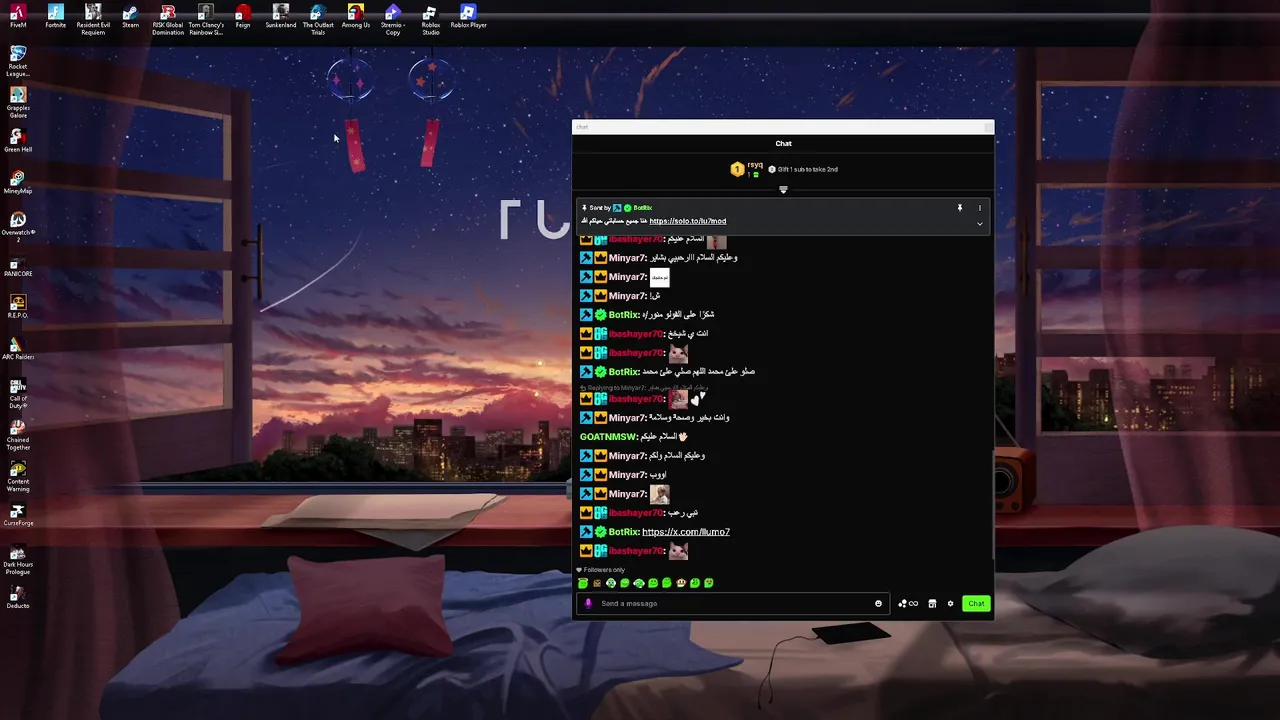Select the Call of Duty desktop icon
Screen dimensions: 1280x720
tap(18, 393)
